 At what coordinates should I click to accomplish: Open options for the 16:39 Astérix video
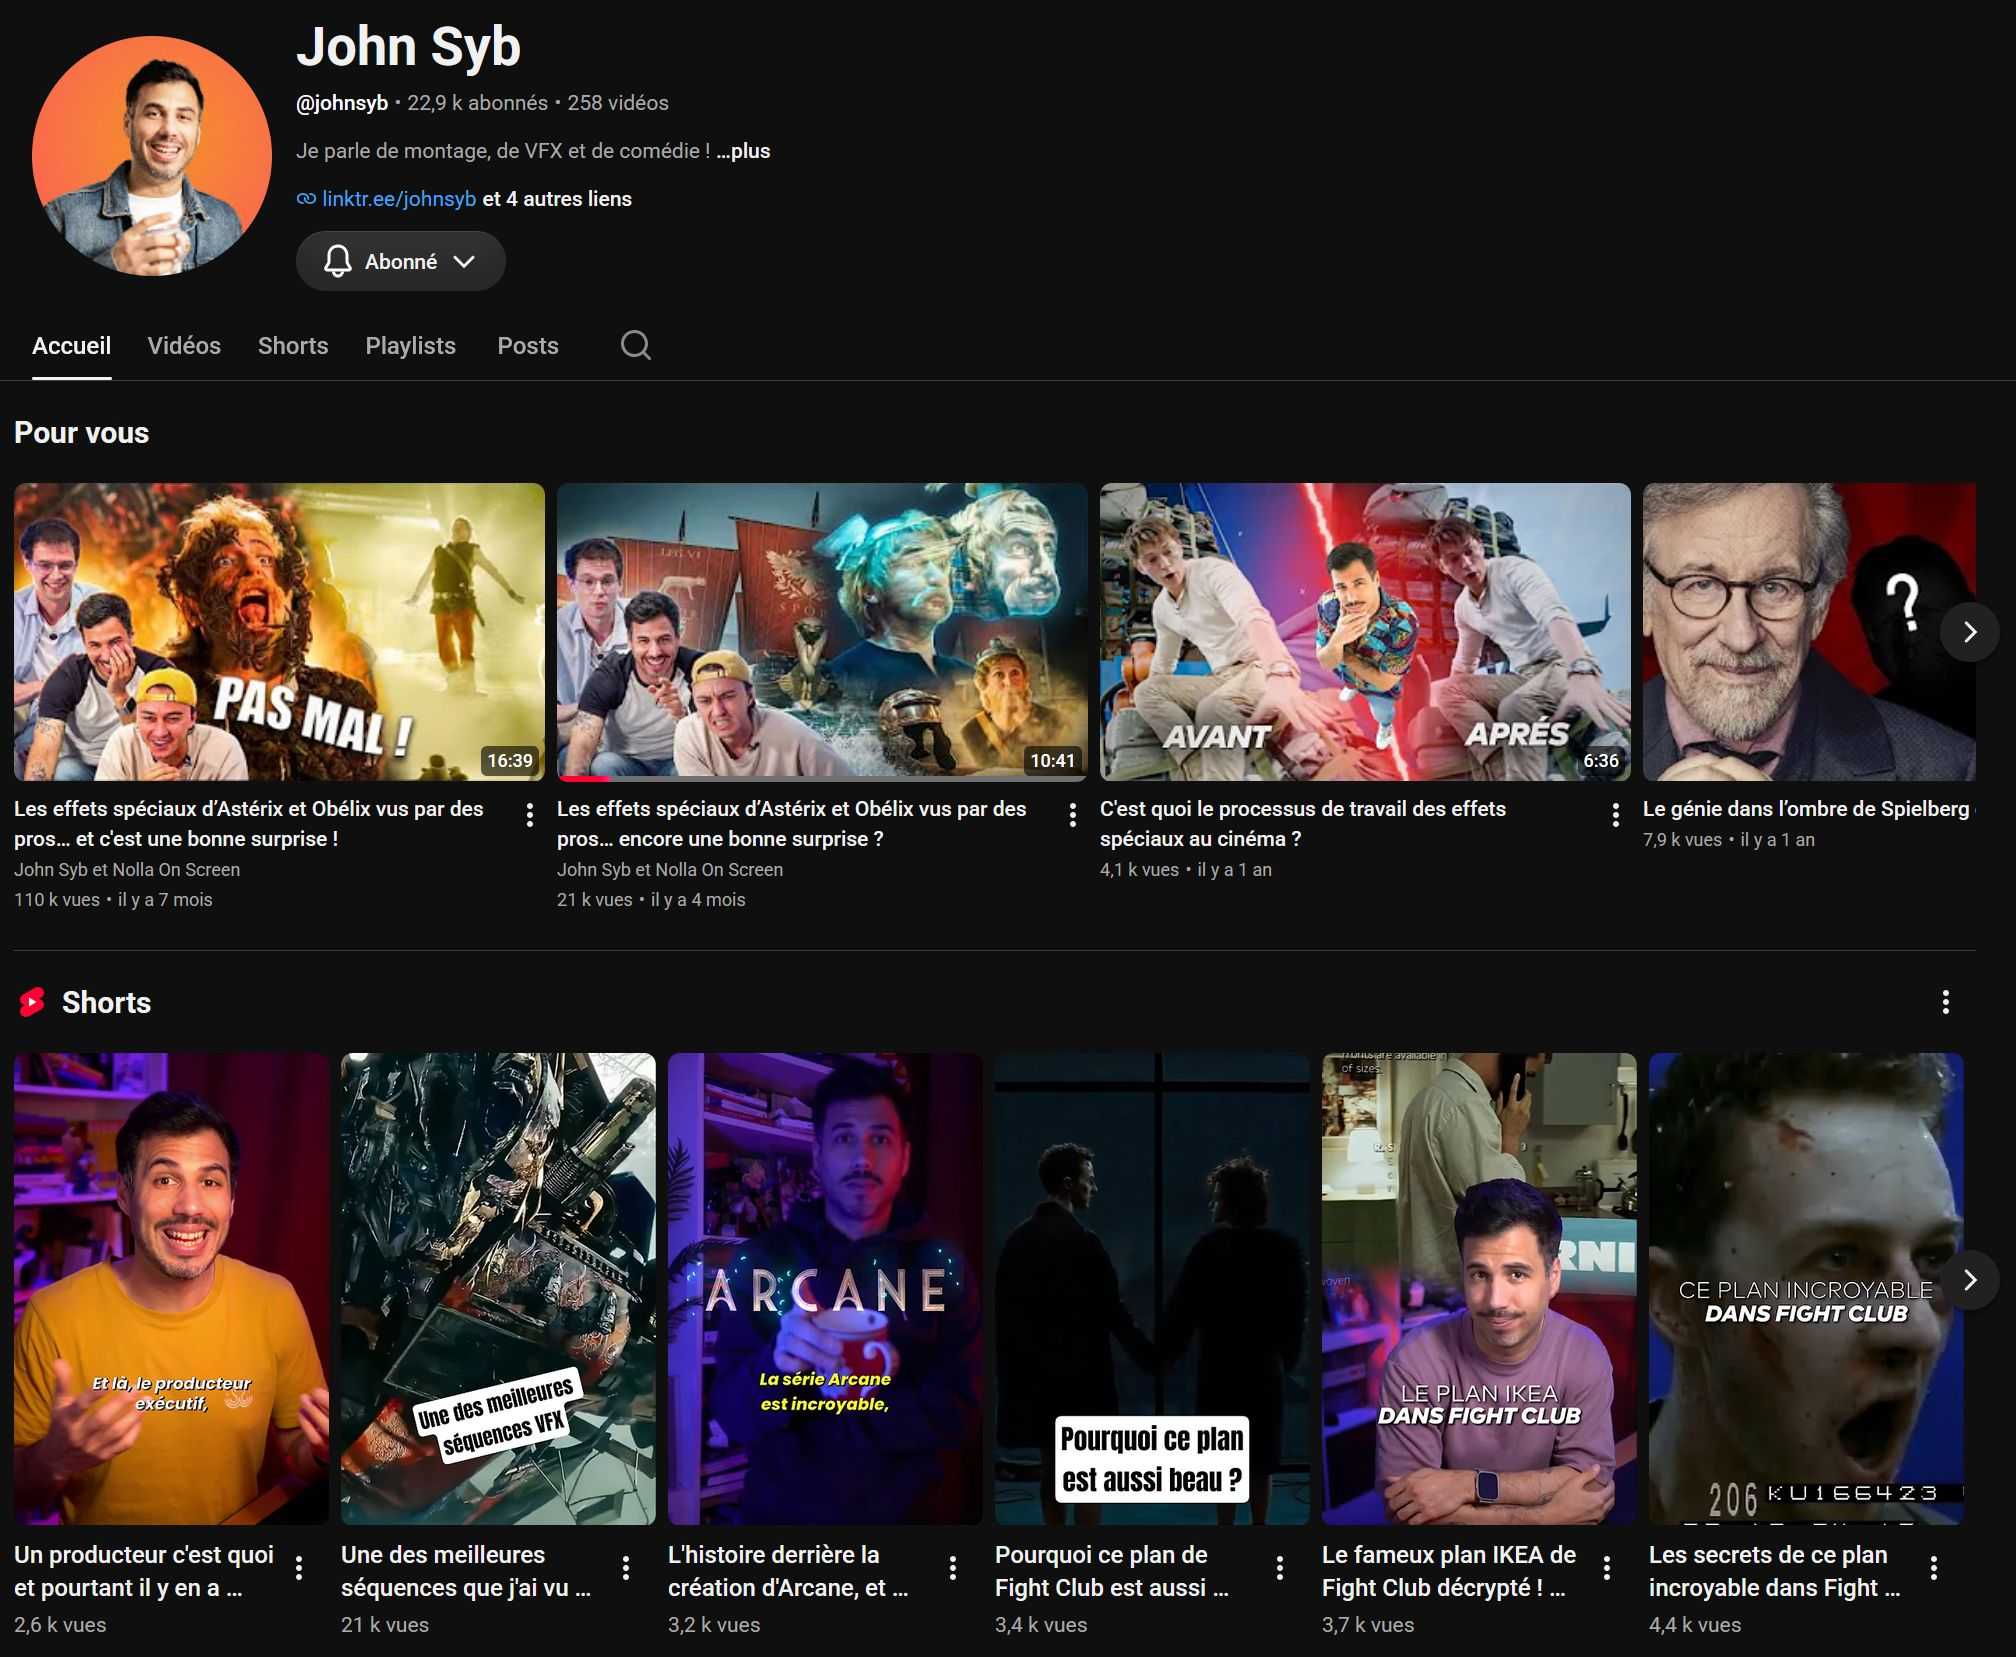530,815
